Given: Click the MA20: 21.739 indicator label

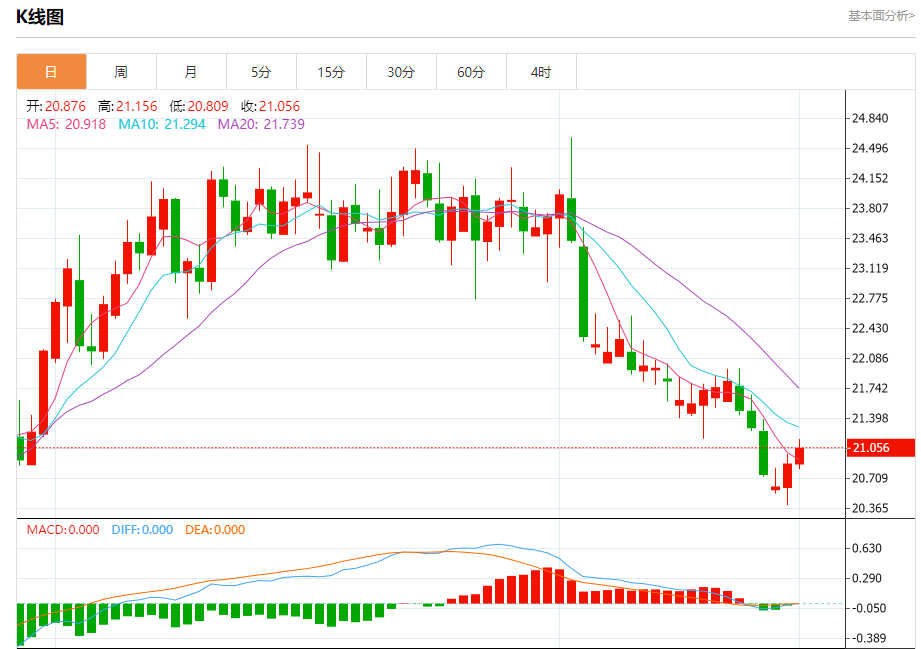Looking at the screenshot, I should pyautogui.click(x=261, y=124).
